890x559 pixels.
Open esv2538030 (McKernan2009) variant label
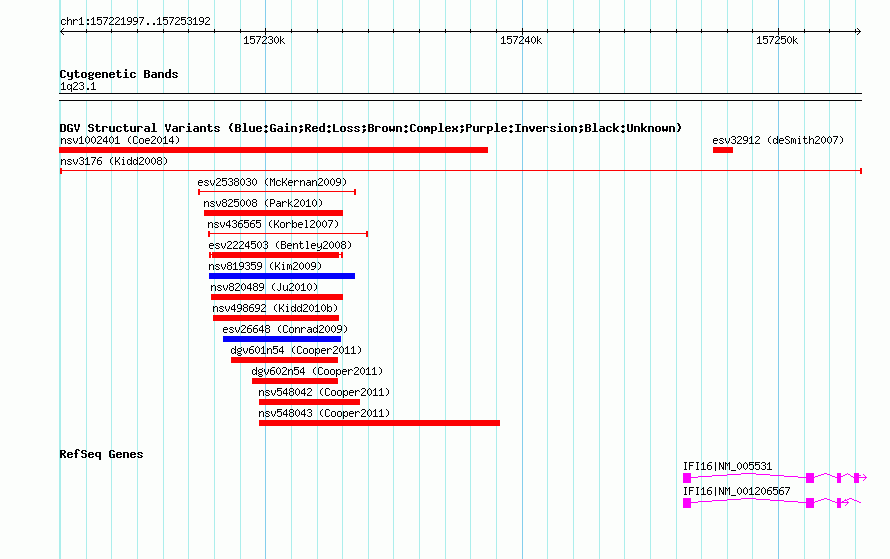coord(272,182)
